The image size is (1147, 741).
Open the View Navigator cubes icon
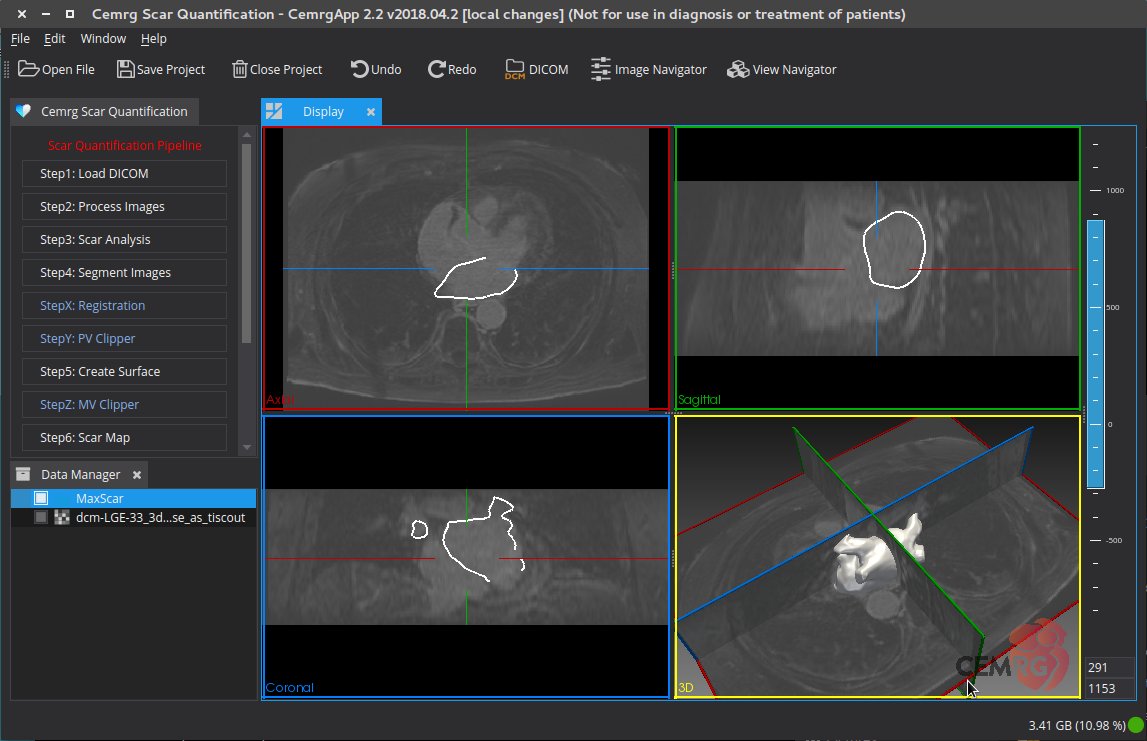(x=738, y=69)
